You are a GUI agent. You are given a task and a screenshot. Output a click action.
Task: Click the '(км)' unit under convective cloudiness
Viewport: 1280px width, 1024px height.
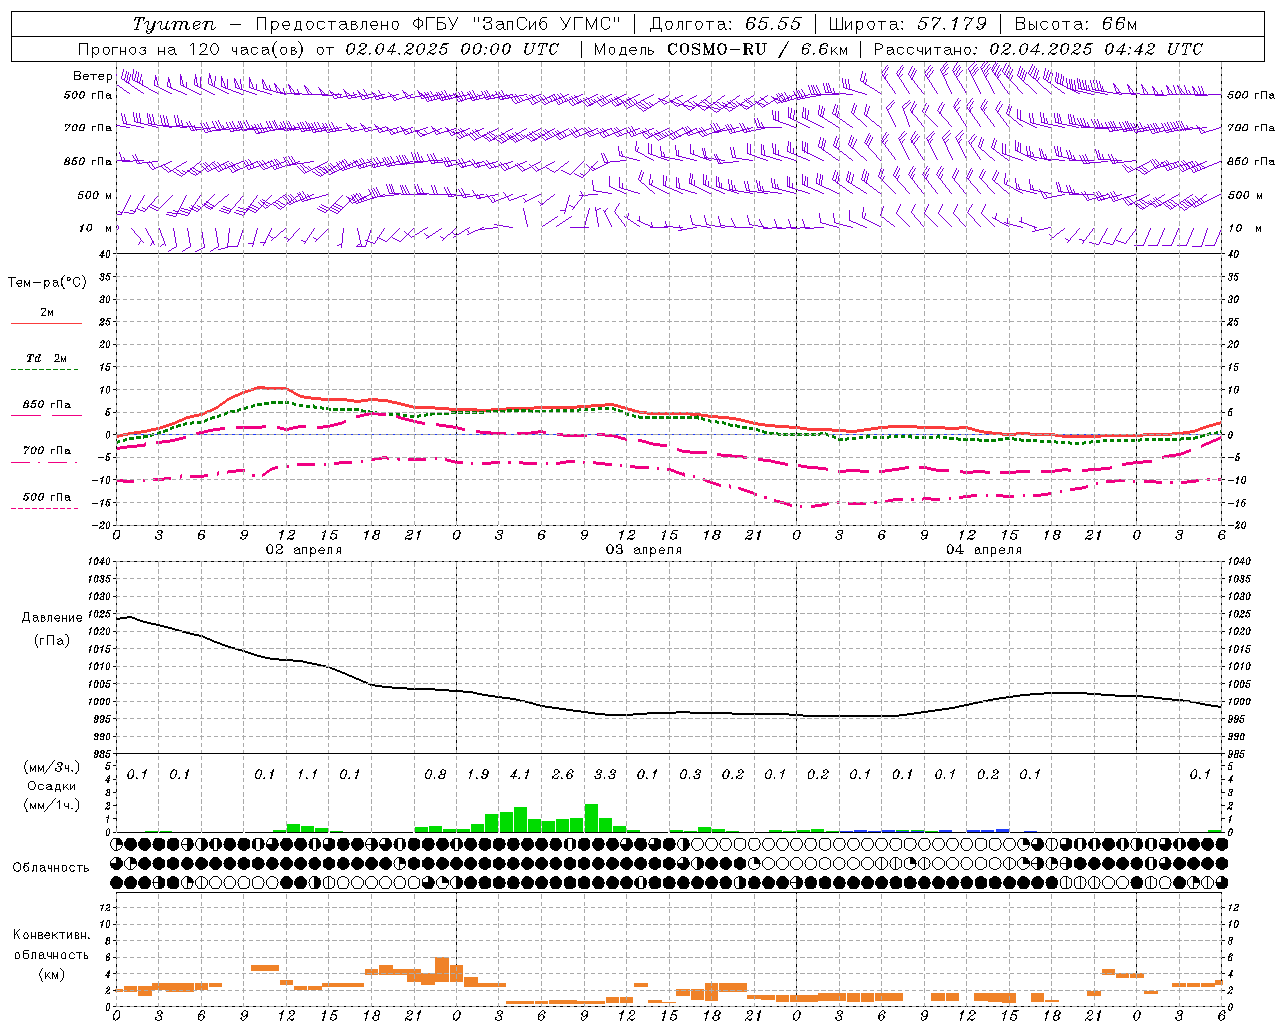52,973
